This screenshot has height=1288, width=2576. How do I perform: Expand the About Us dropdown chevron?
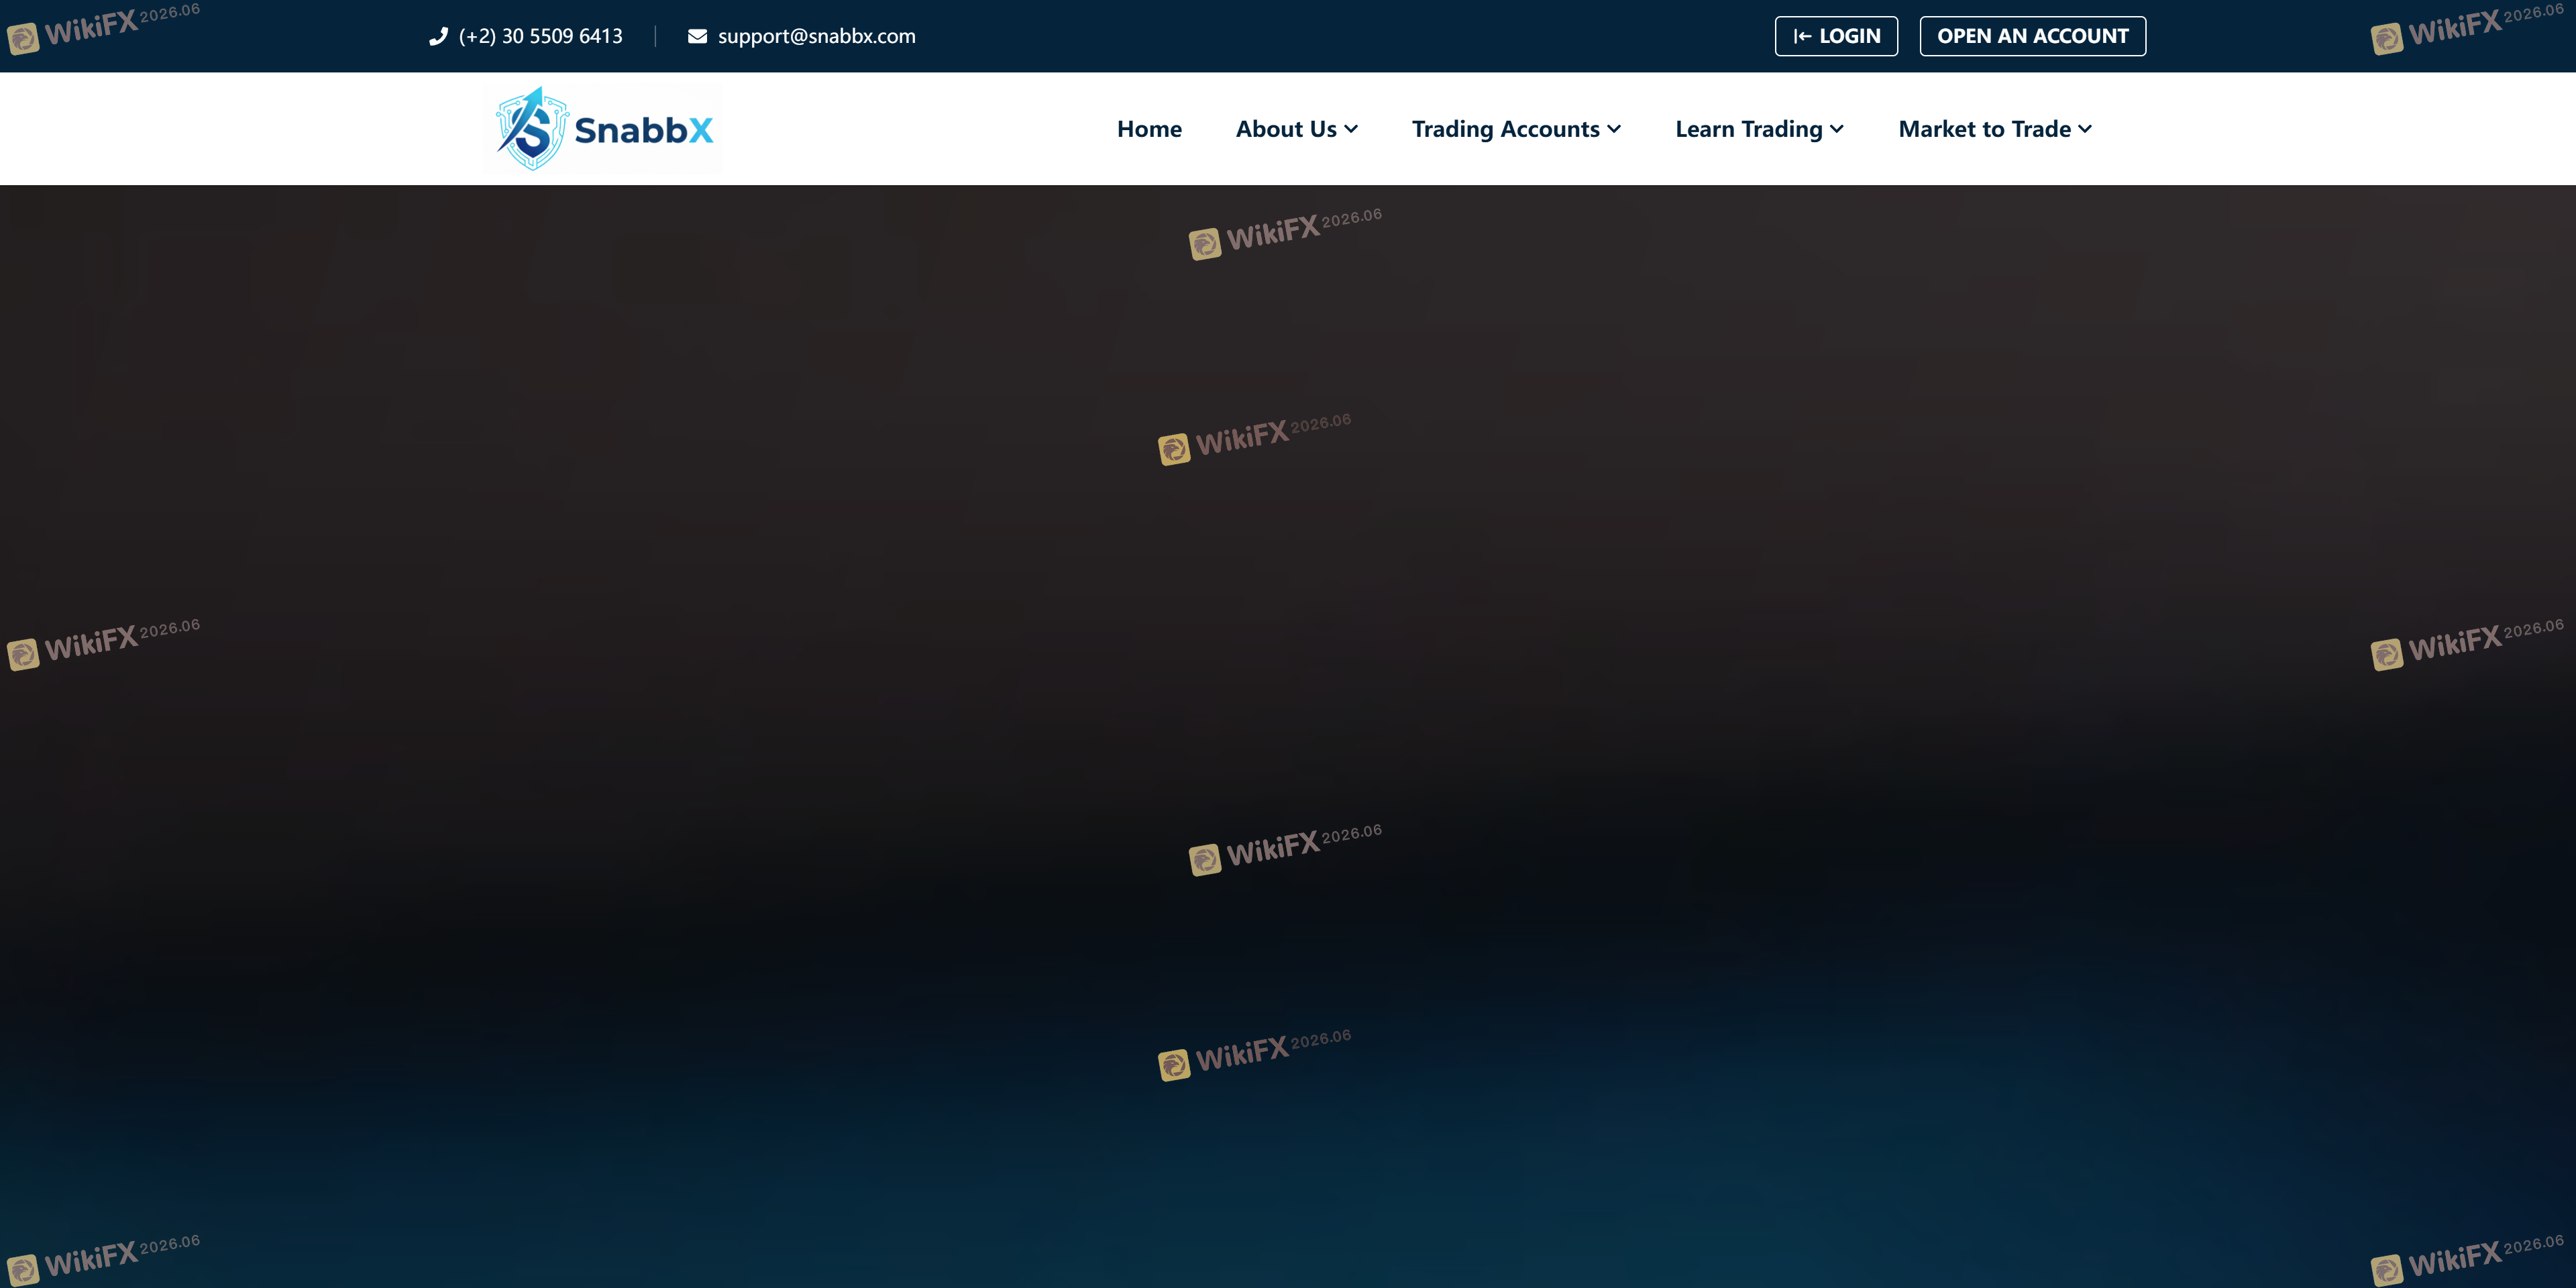coord(1351,129)
